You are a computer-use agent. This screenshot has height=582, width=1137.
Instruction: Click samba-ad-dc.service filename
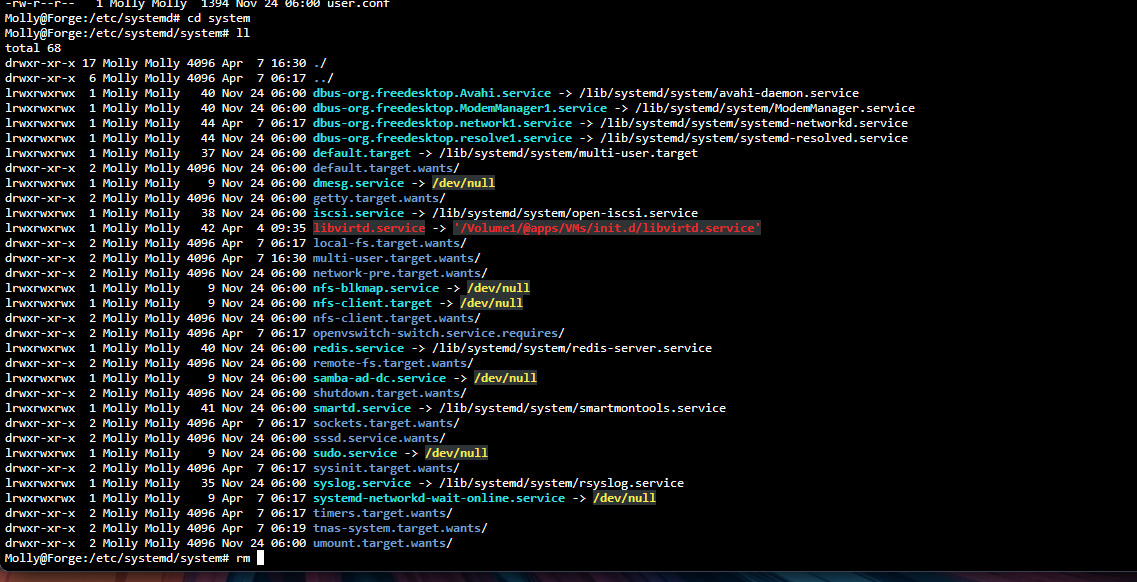[379, 378]
